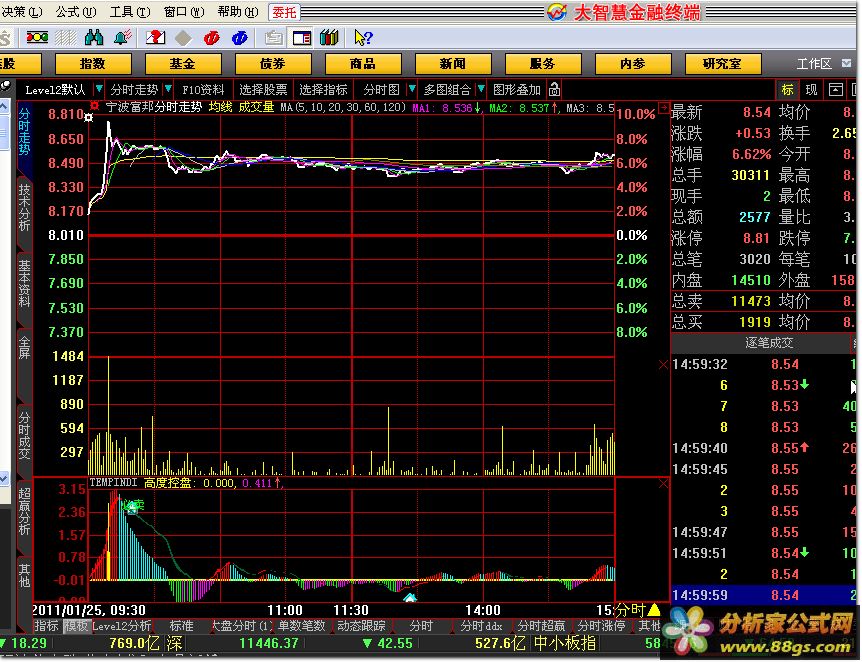Switch to the 单数笔数 bottom tab
The height and width of the screenshot is (662, 862).
(x=302, y=626)
